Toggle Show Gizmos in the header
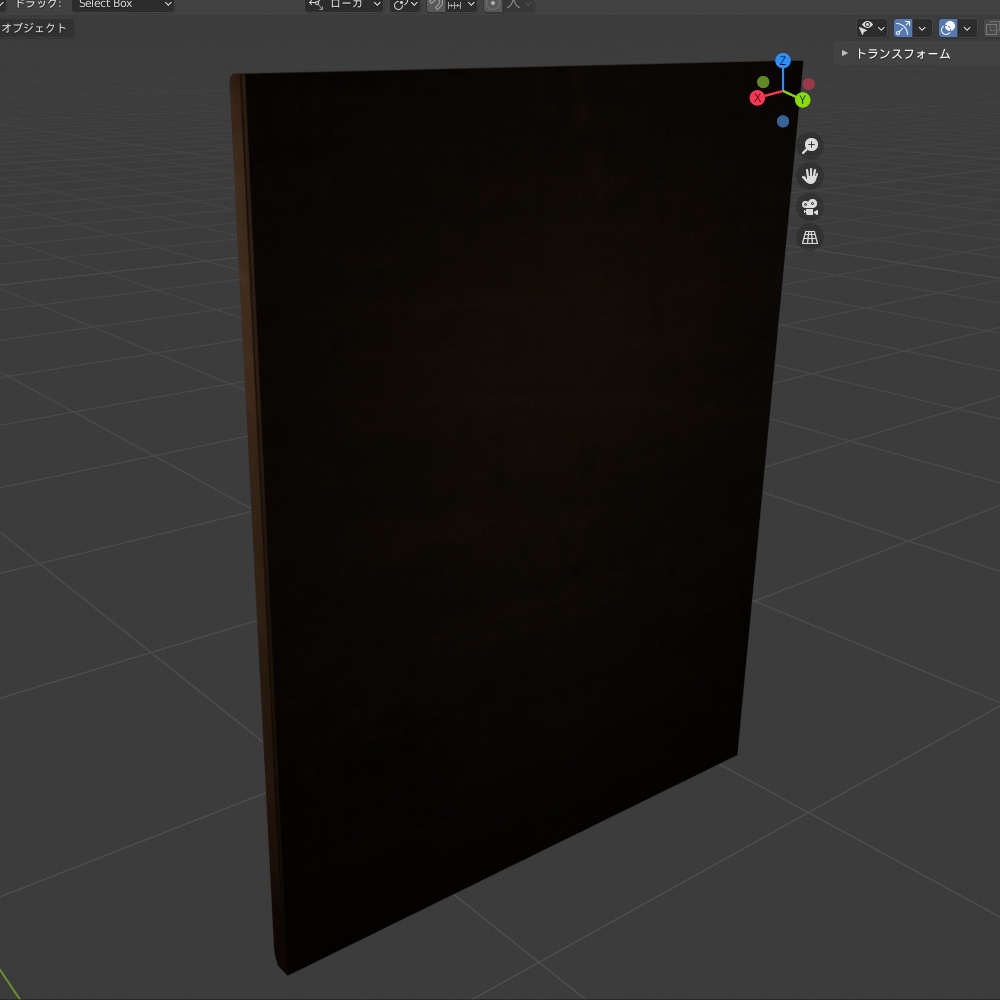Screen dimensions: 1000x1000 point(903,27)
